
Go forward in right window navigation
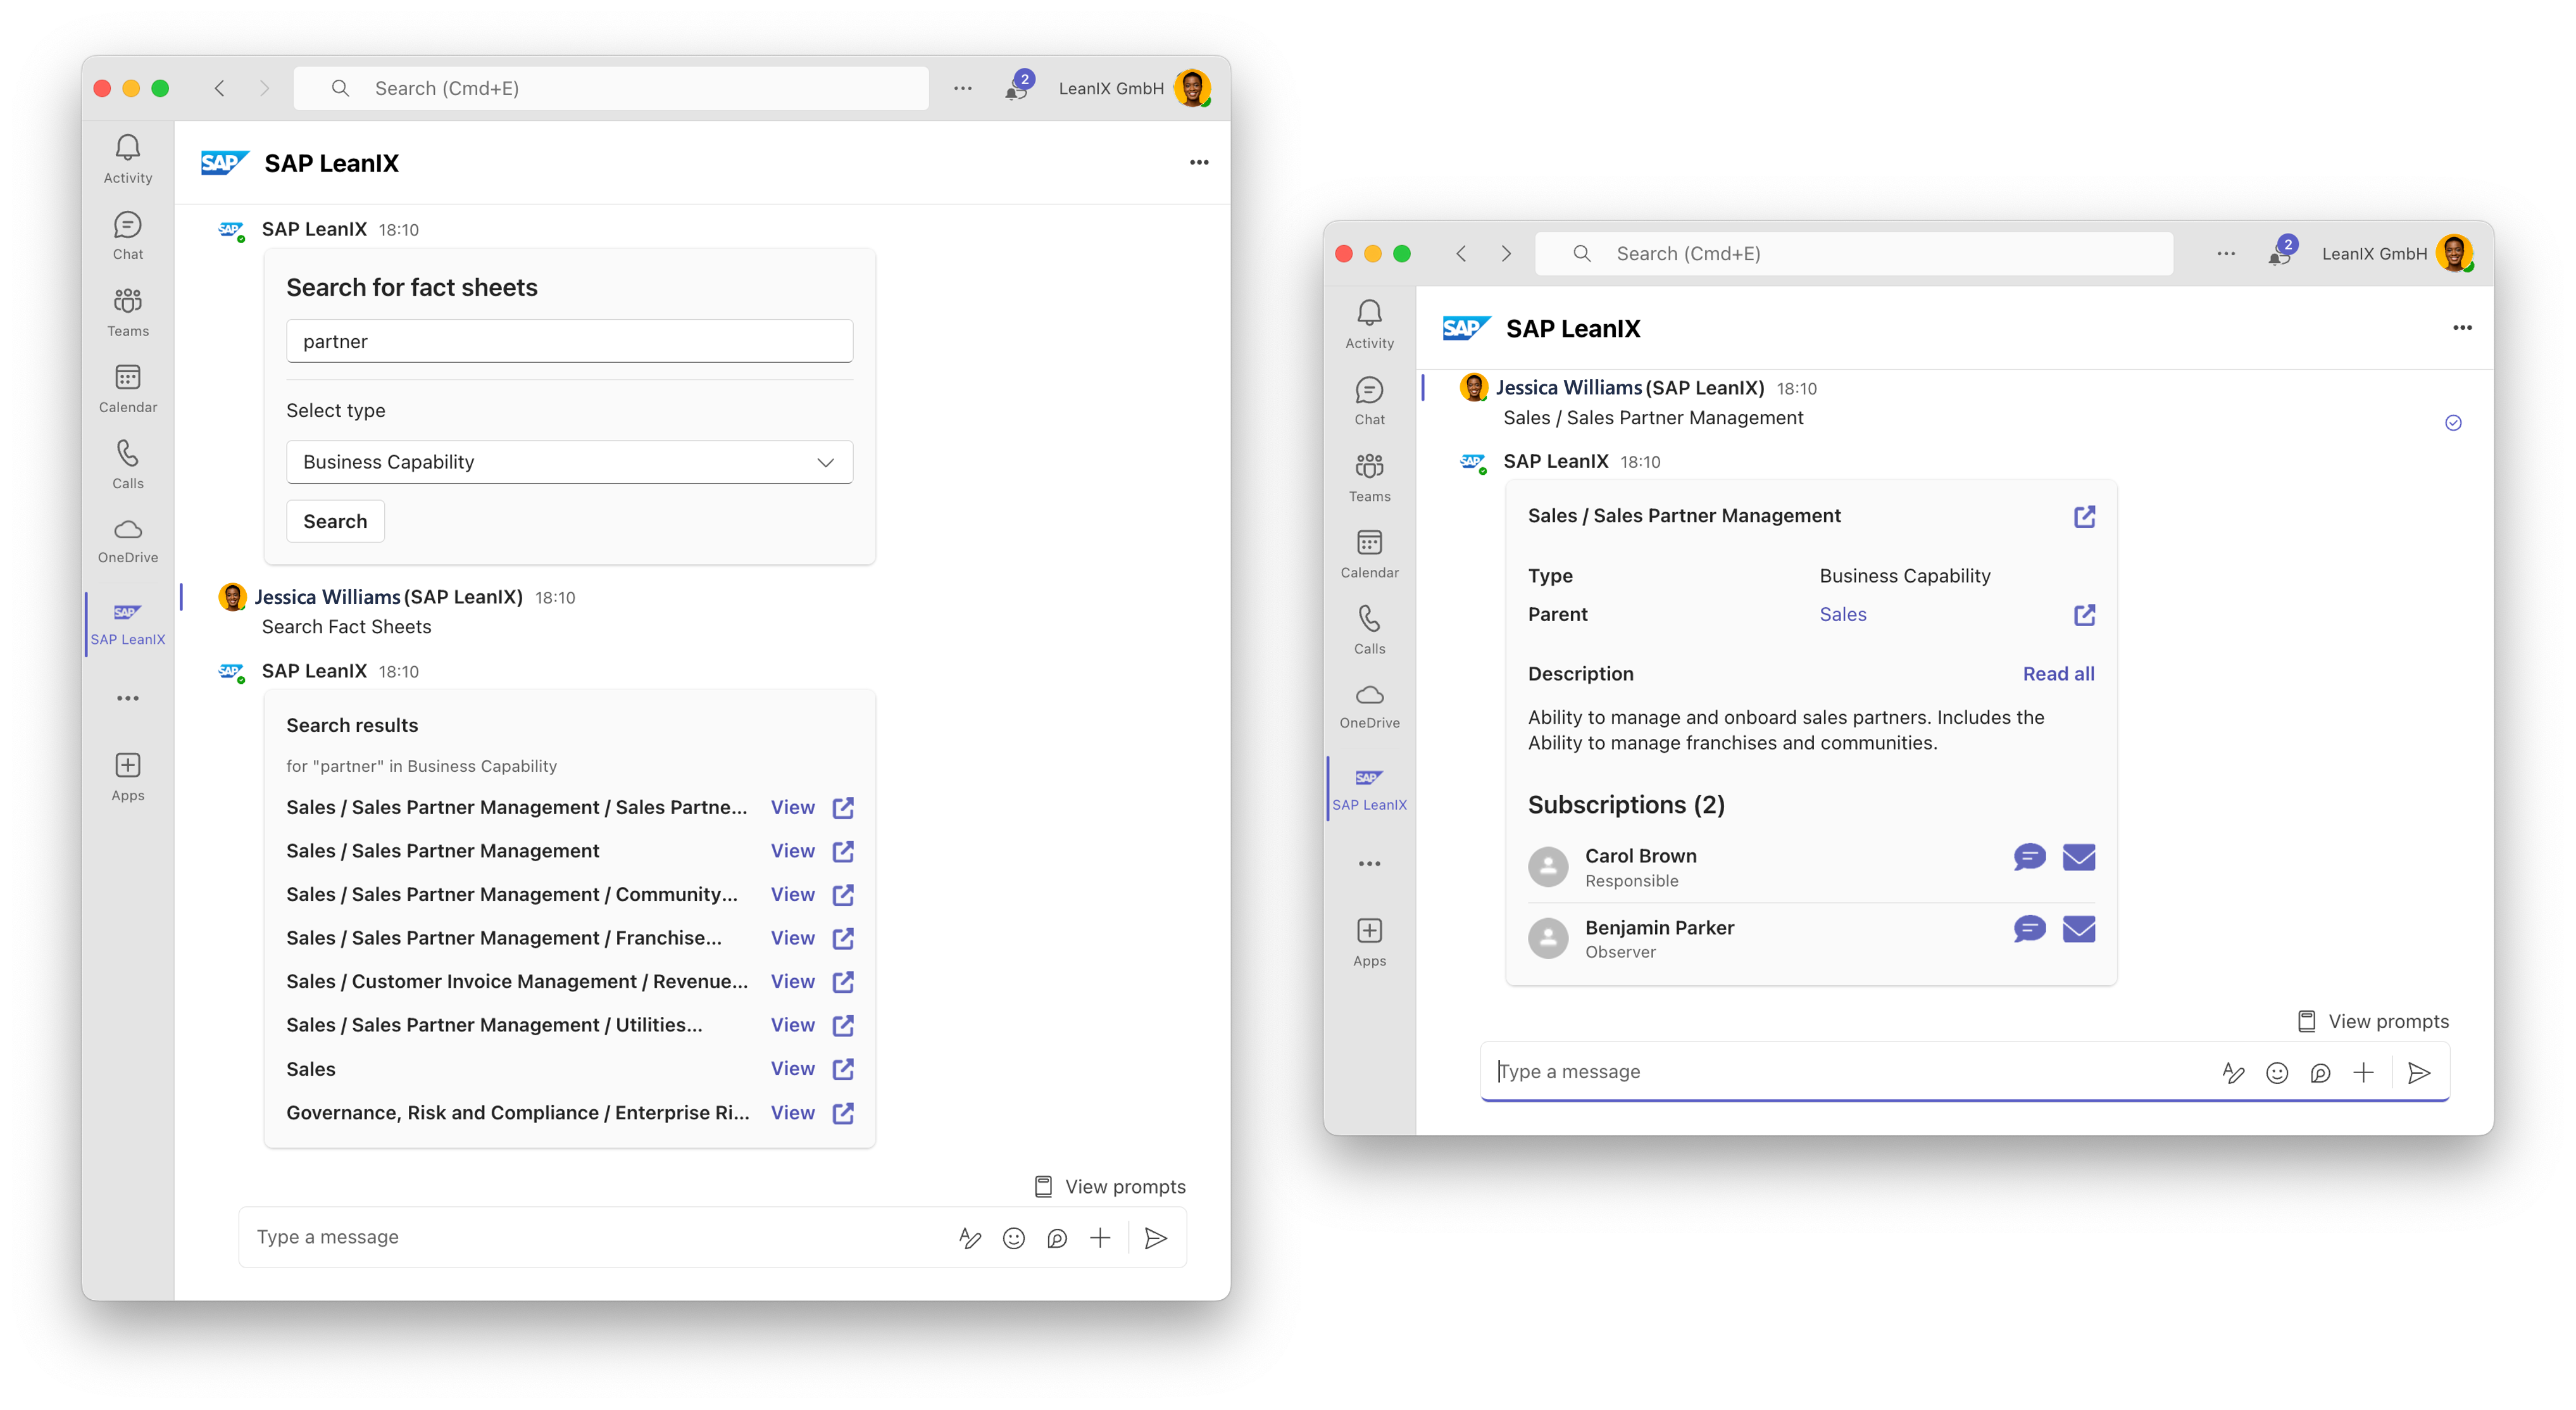(x=1505, y=253)
